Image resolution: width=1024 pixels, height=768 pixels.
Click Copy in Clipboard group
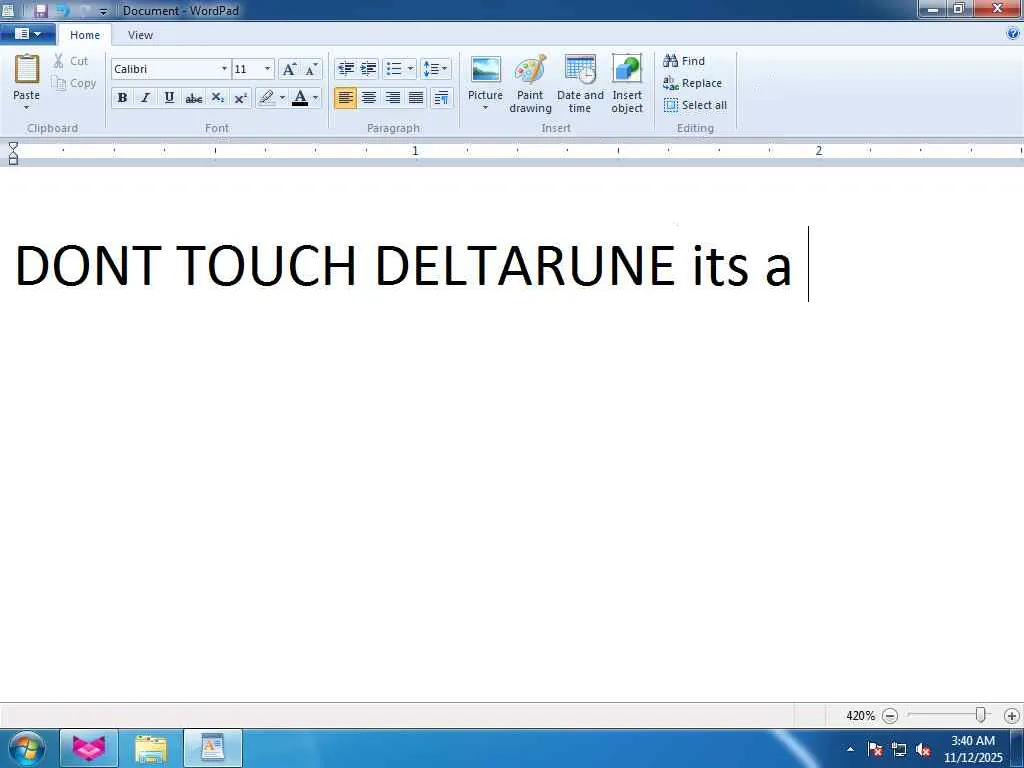click(74, 83)
